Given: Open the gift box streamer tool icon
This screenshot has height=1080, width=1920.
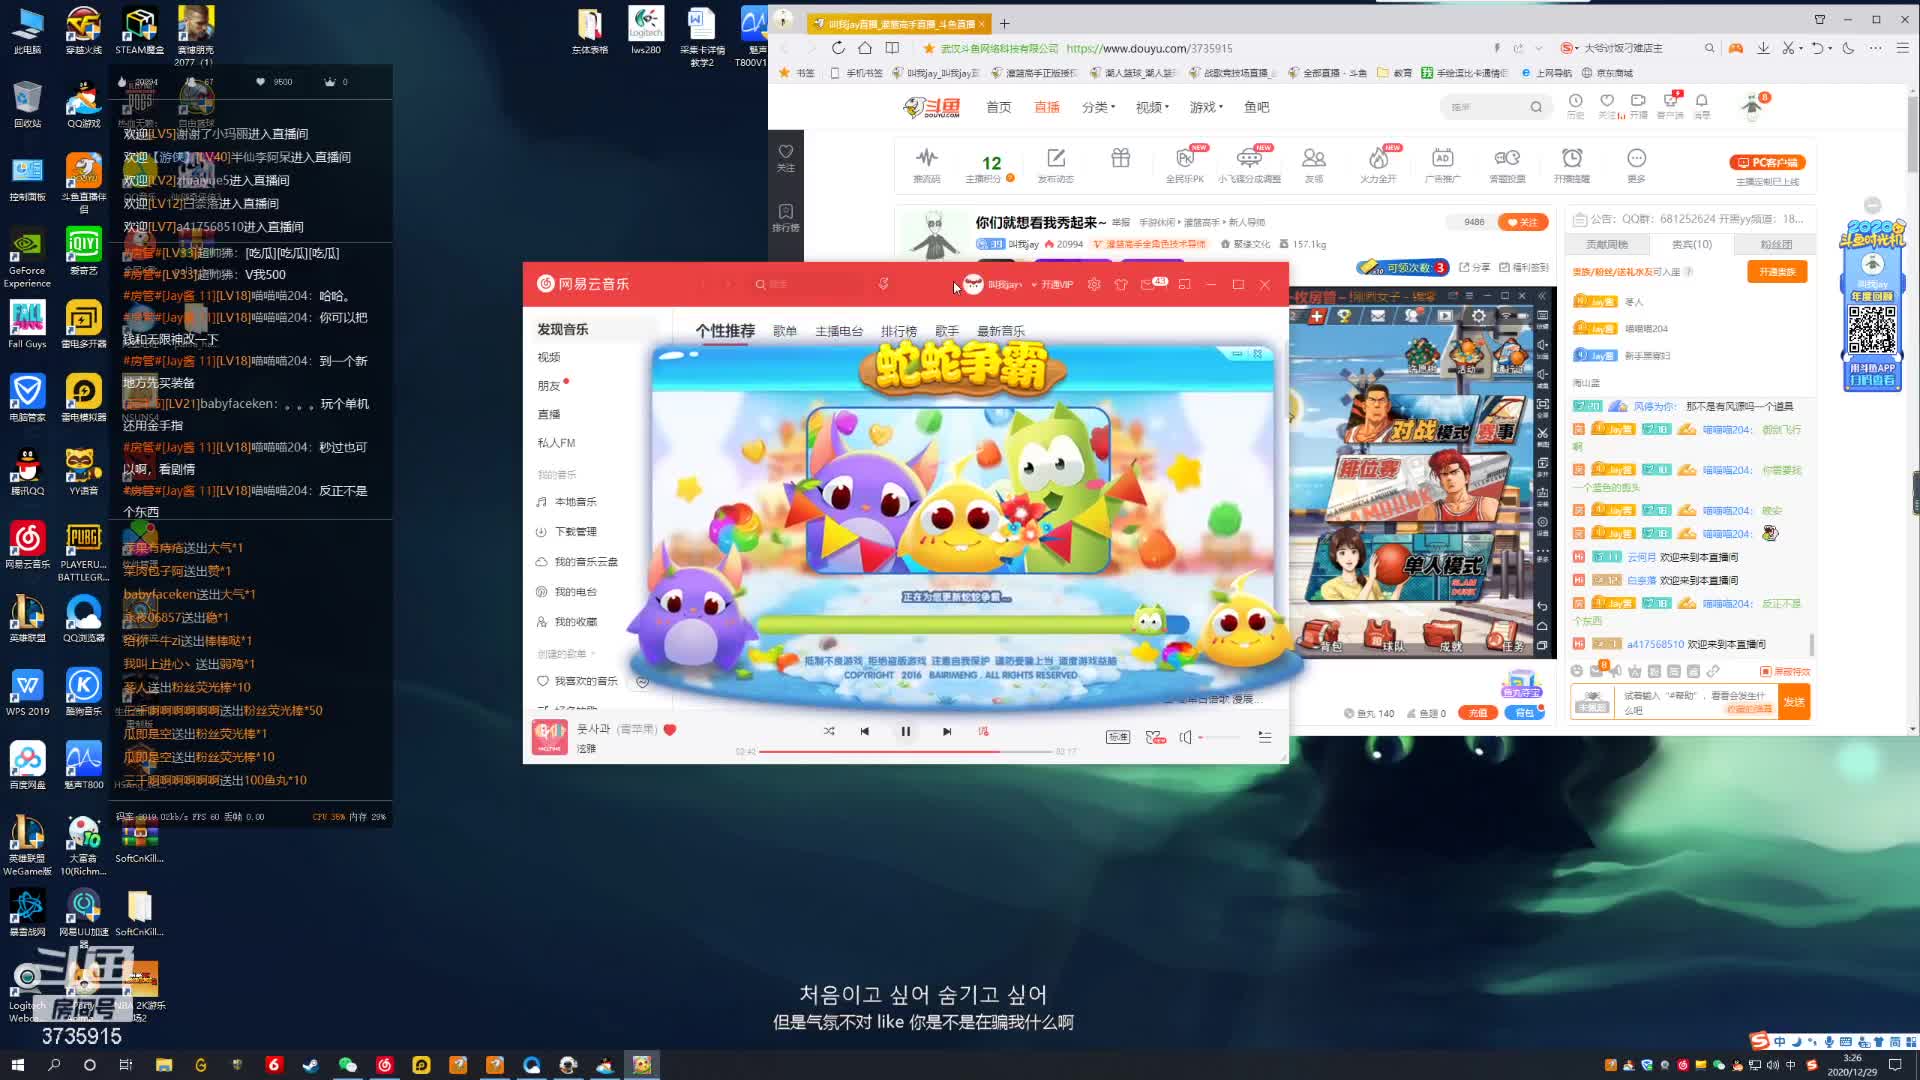Looking at the screenshot, I should (x=1120, y=158).
